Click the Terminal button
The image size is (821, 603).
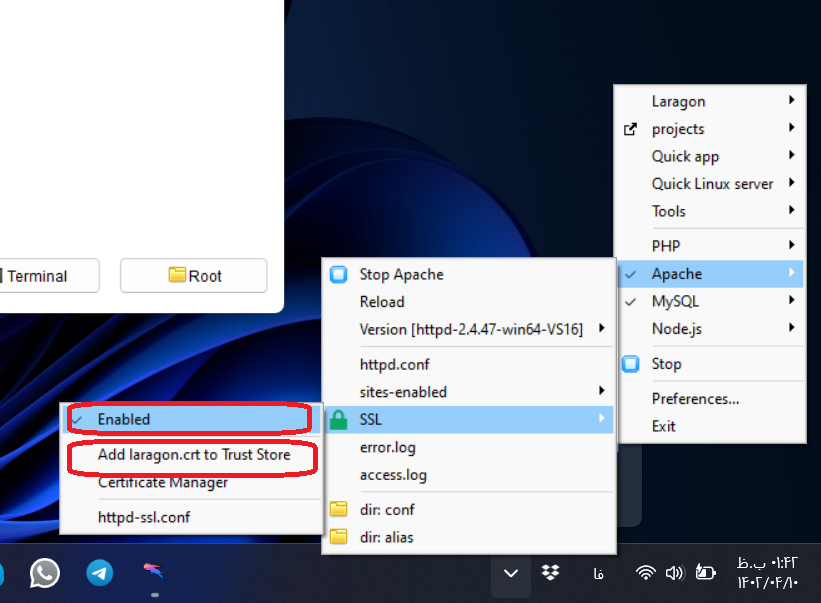(x=48, y=275)
